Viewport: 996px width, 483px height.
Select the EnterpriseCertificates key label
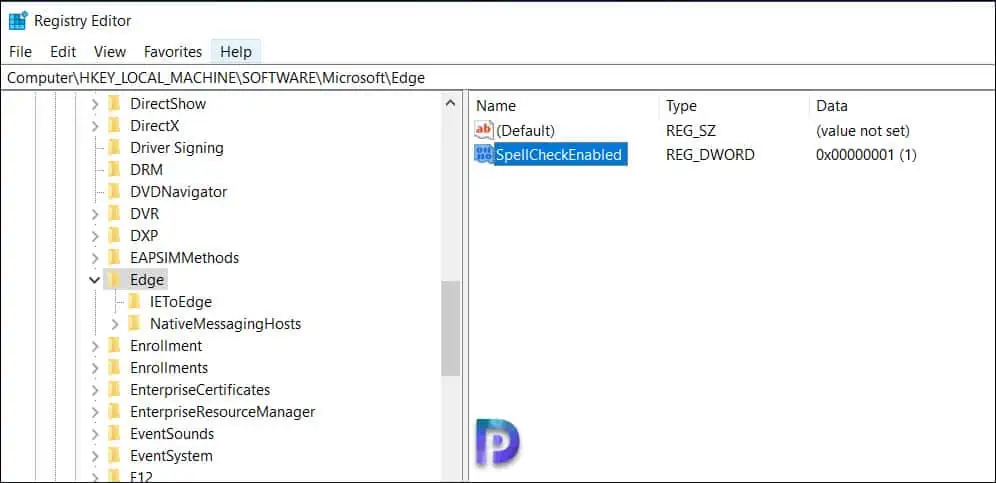pyautogui.click(x=200, y=390)
